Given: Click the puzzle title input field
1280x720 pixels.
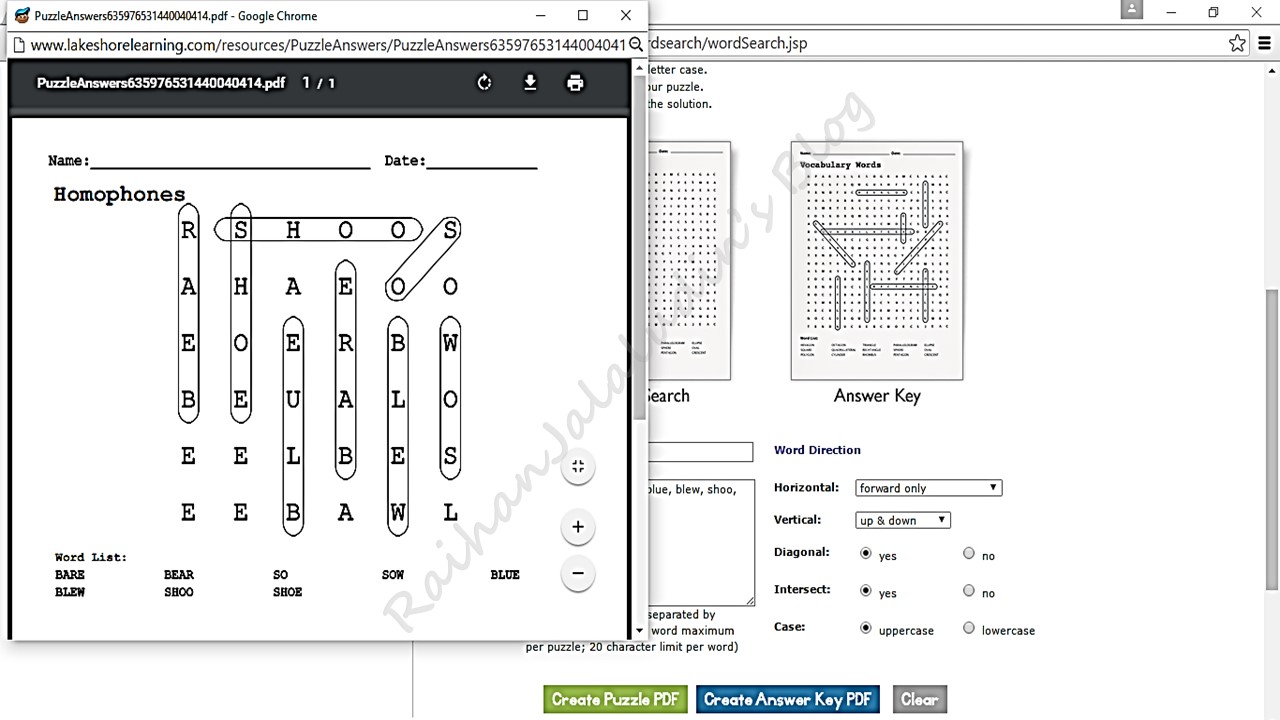Looking at the screenshot, I should pos(700,452).
